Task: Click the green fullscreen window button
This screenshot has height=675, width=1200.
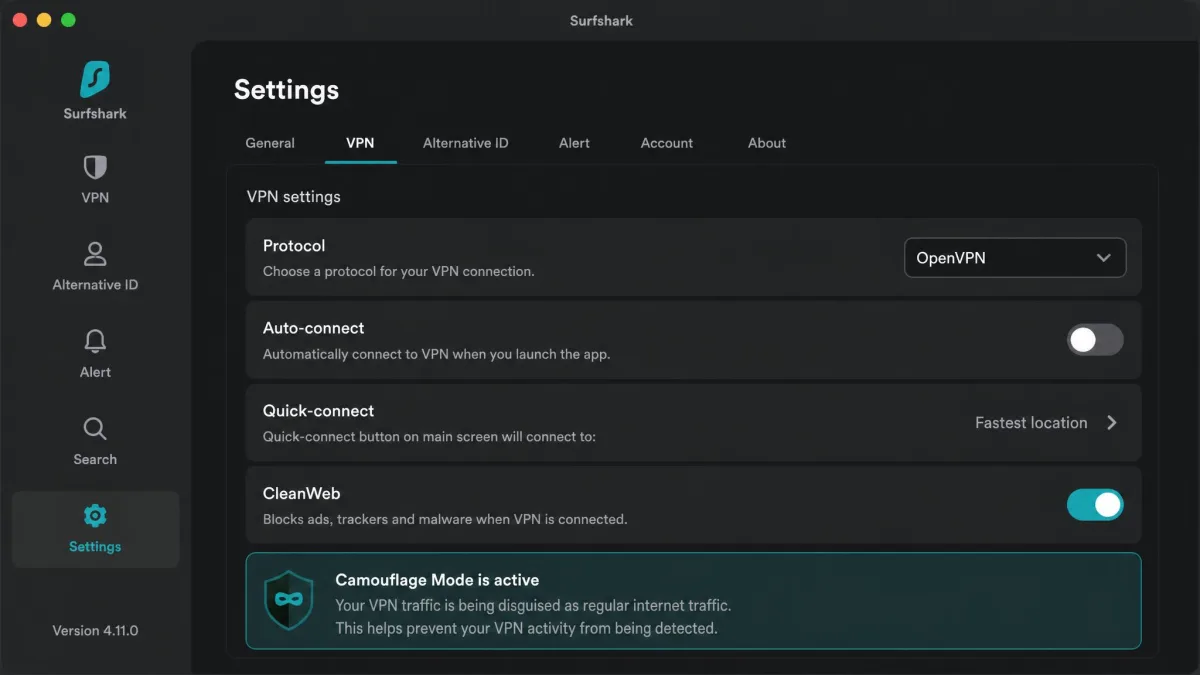Action: 68,20
